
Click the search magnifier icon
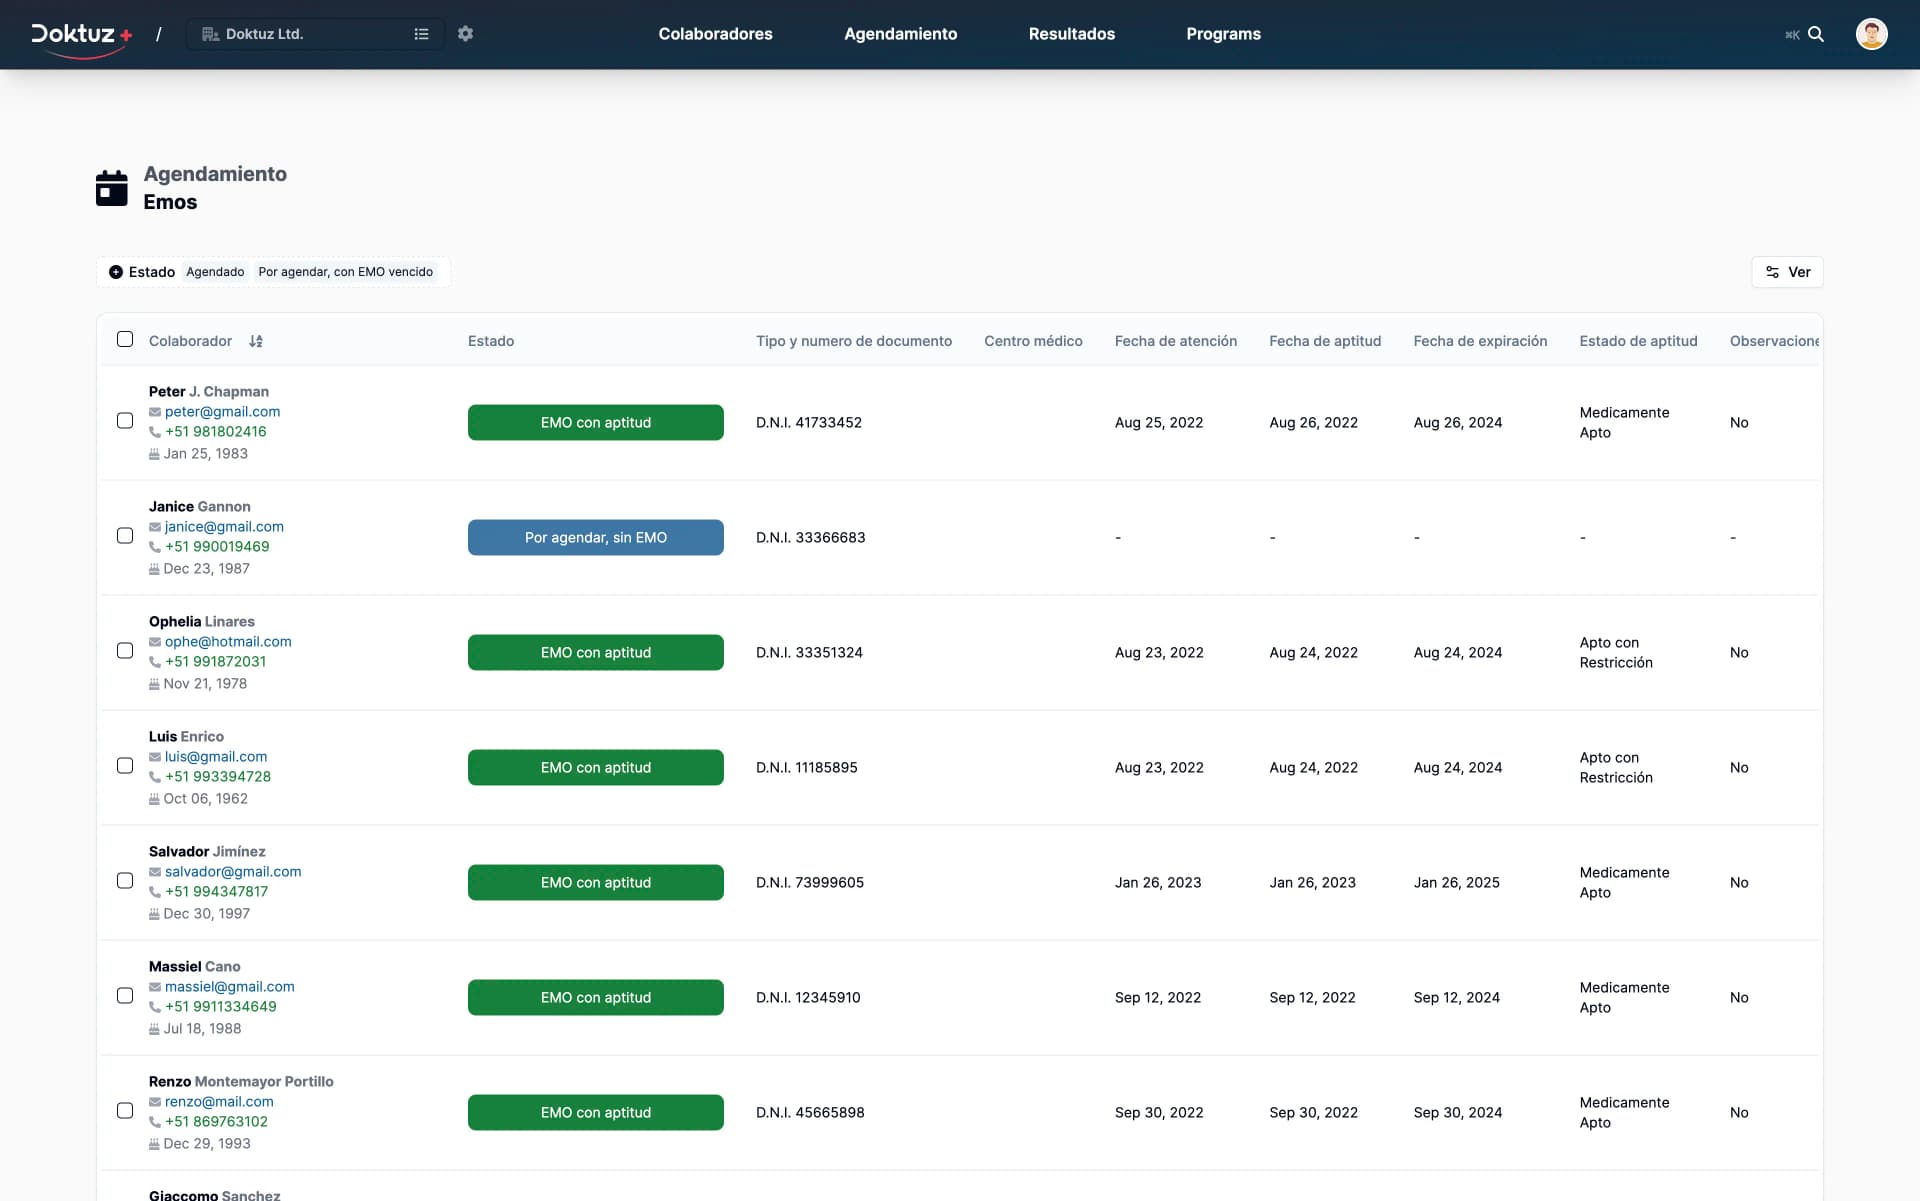pos(1816,34)
